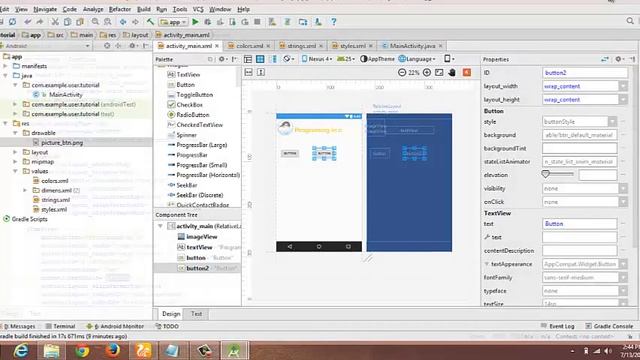Open the Event Log
Viewport: 640px width, 360px height.
pos(558,326)
